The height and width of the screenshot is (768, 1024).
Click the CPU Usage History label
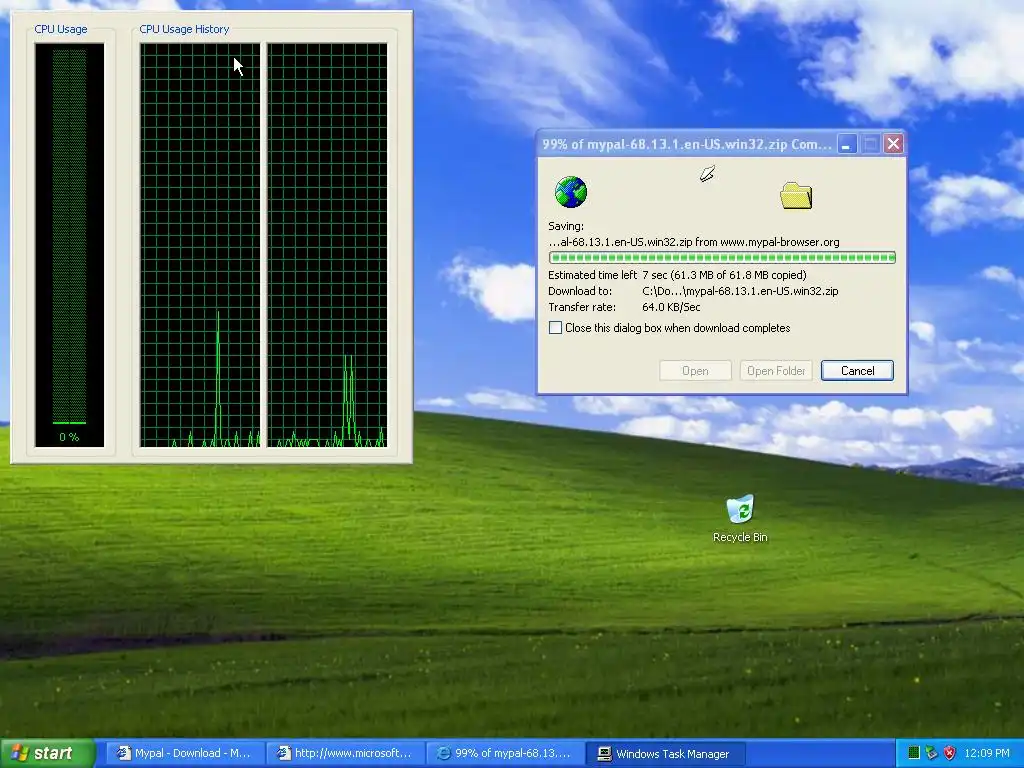pyautogui.click(x=184, y=29)
